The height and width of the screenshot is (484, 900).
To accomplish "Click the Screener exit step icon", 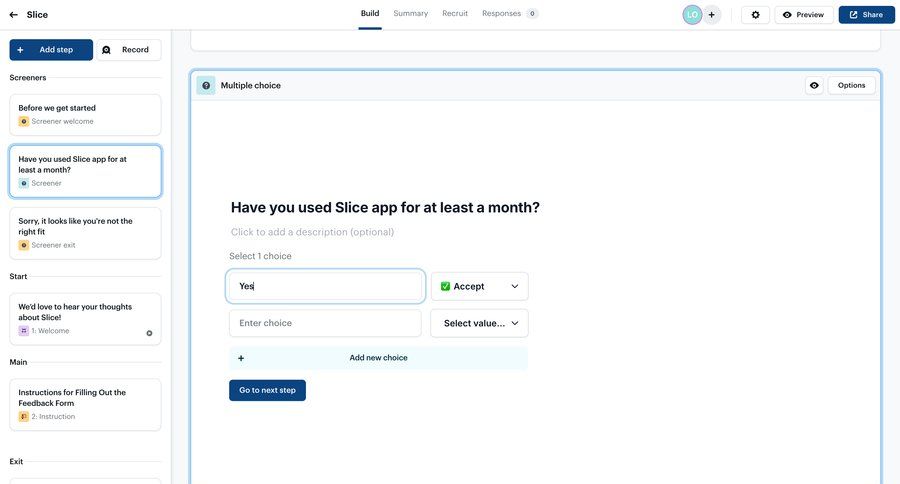I will pos(24,245).
